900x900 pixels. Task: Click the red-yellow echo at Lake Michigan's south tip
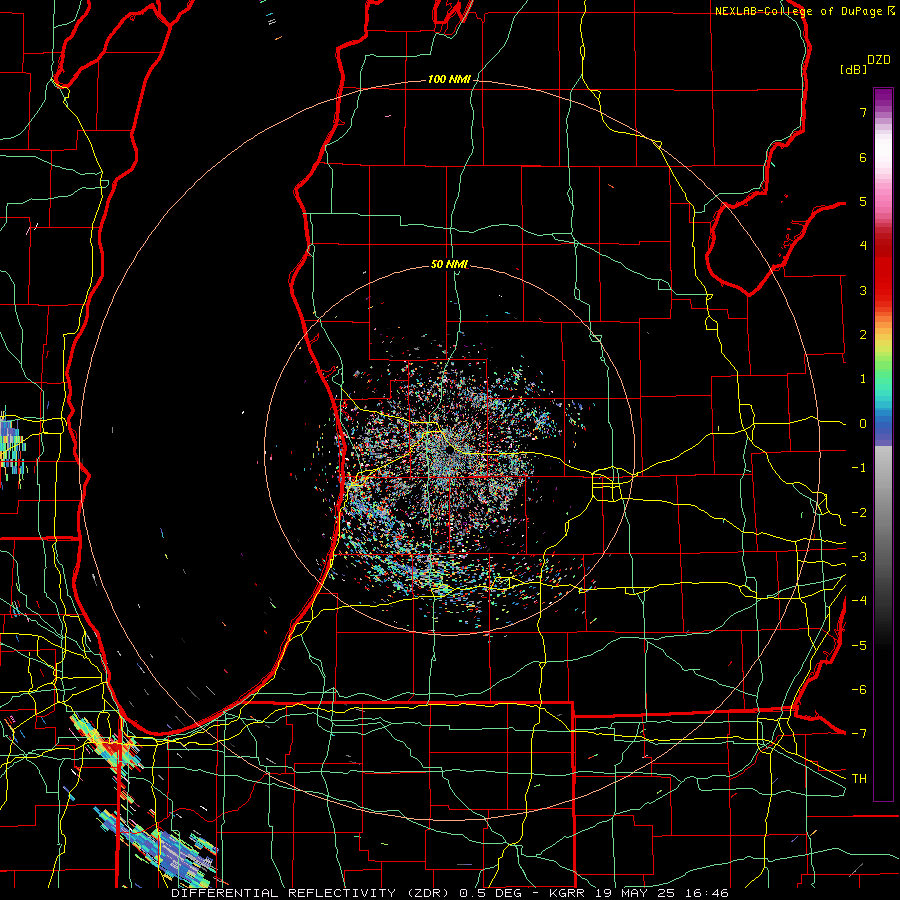109,742
